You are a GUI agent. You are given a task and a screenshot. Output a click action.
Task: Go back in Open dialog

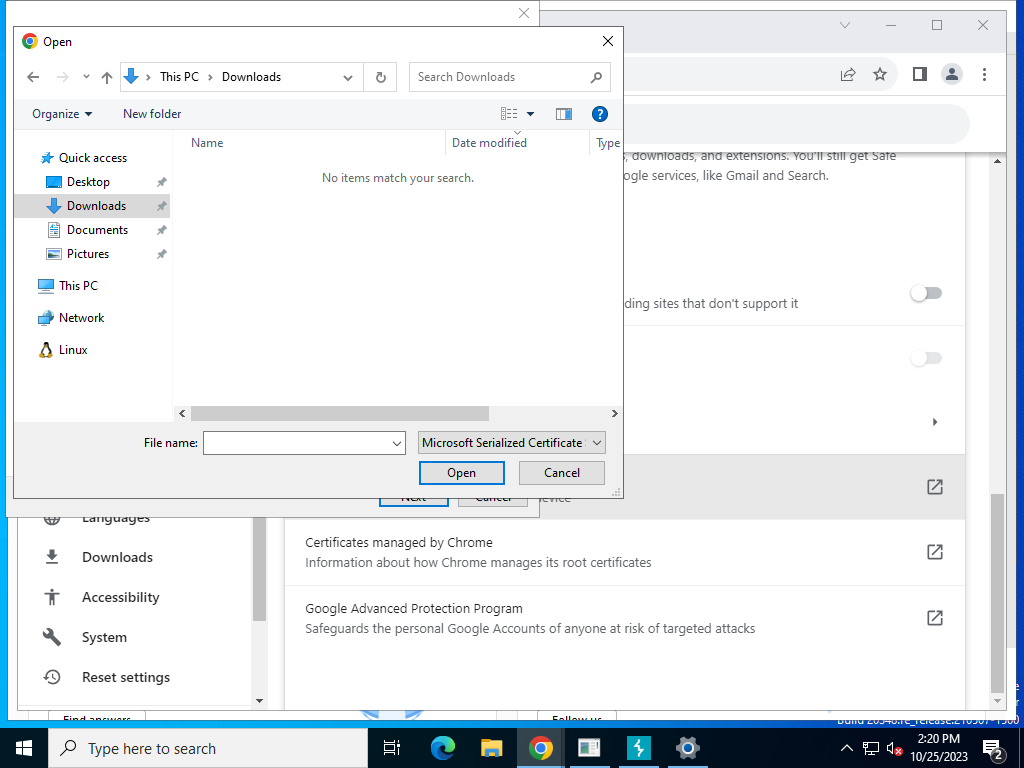[33, 77]
